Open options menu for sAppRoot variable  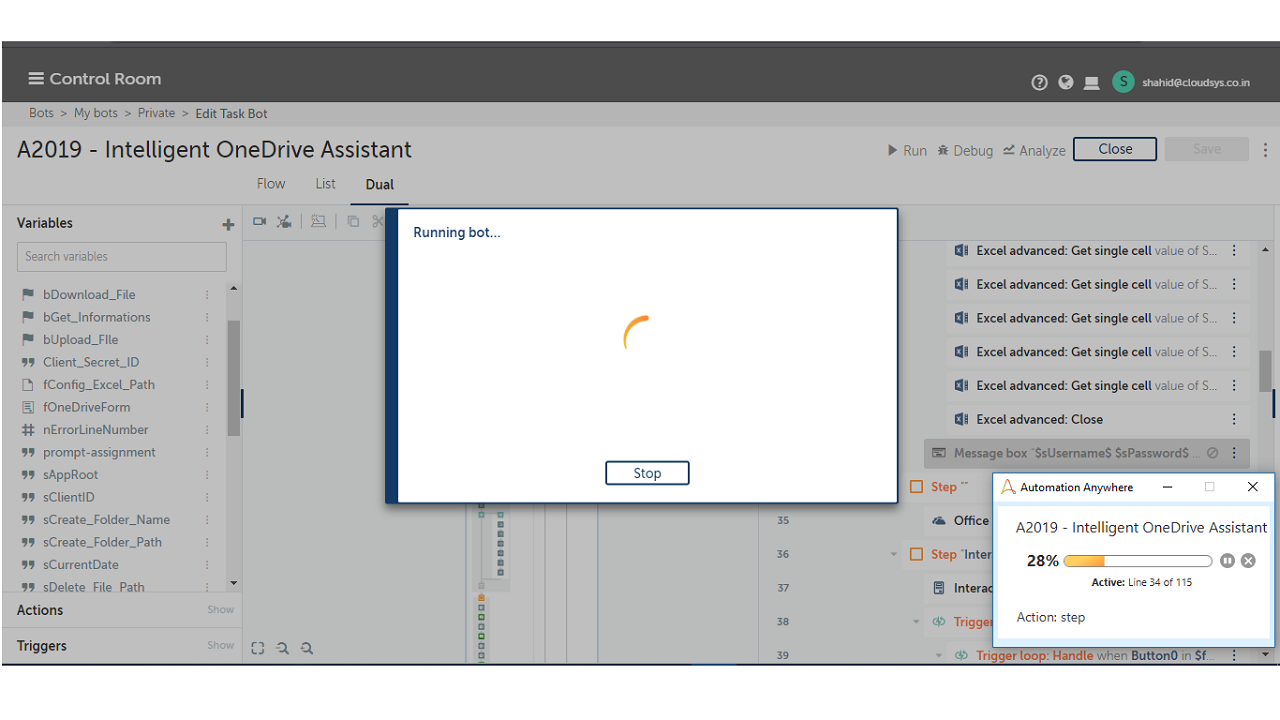click(x=208, y=475)
